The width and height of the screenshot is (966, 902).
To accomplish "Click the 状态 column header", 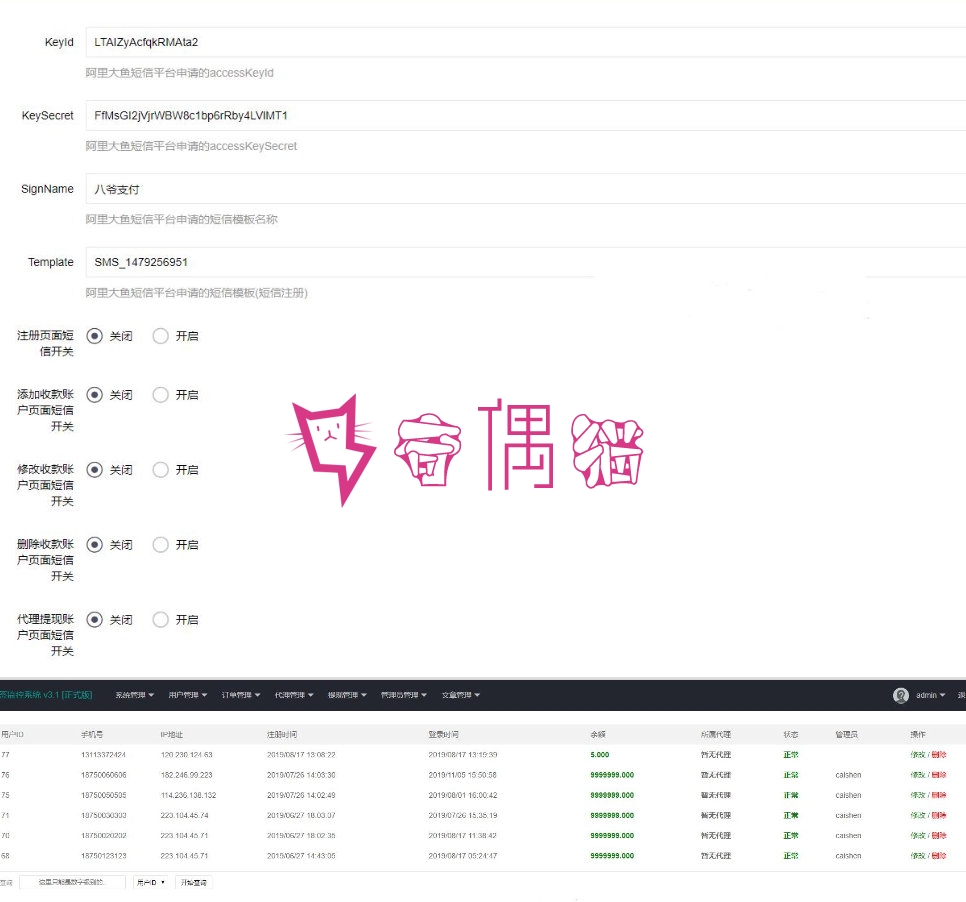I will [790, 734].
